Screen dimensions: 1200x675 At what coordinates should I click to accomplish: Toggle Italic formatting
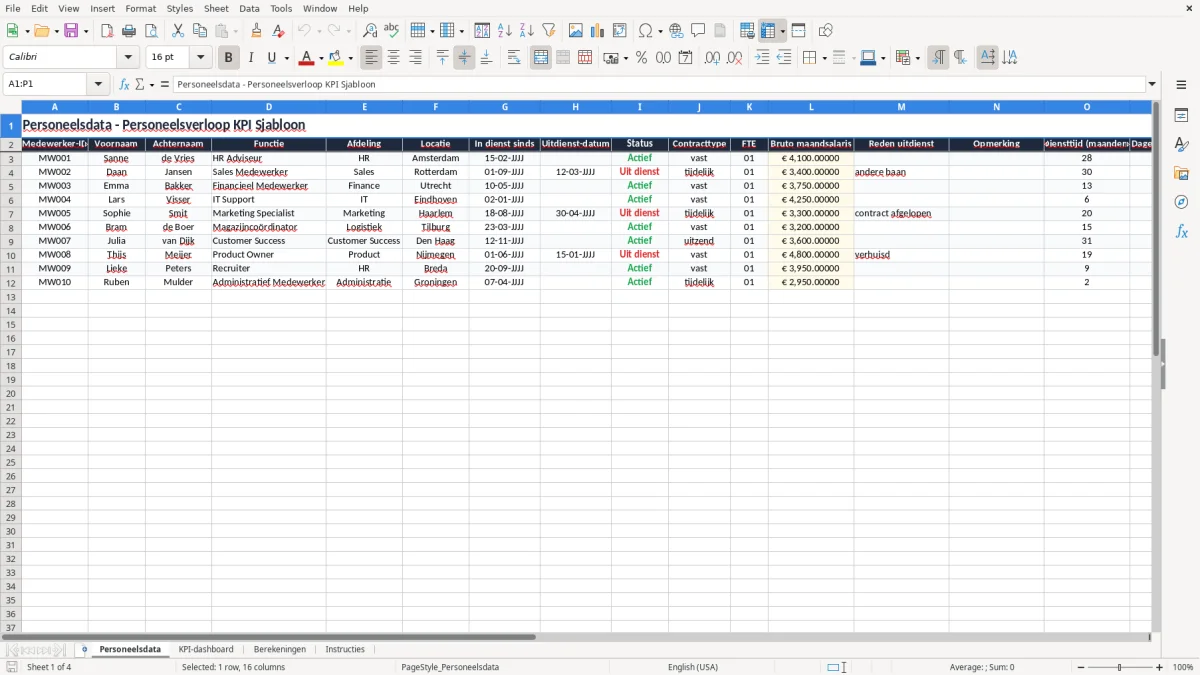point(251,58)
